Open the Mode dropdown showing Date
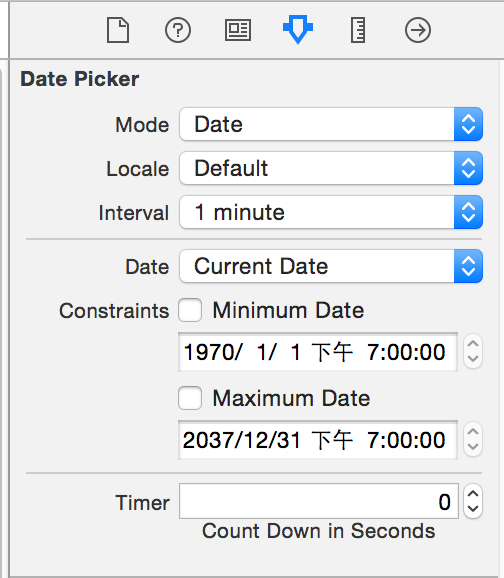The height and width of the screenshot is (578, 504). tap(331, 124)
